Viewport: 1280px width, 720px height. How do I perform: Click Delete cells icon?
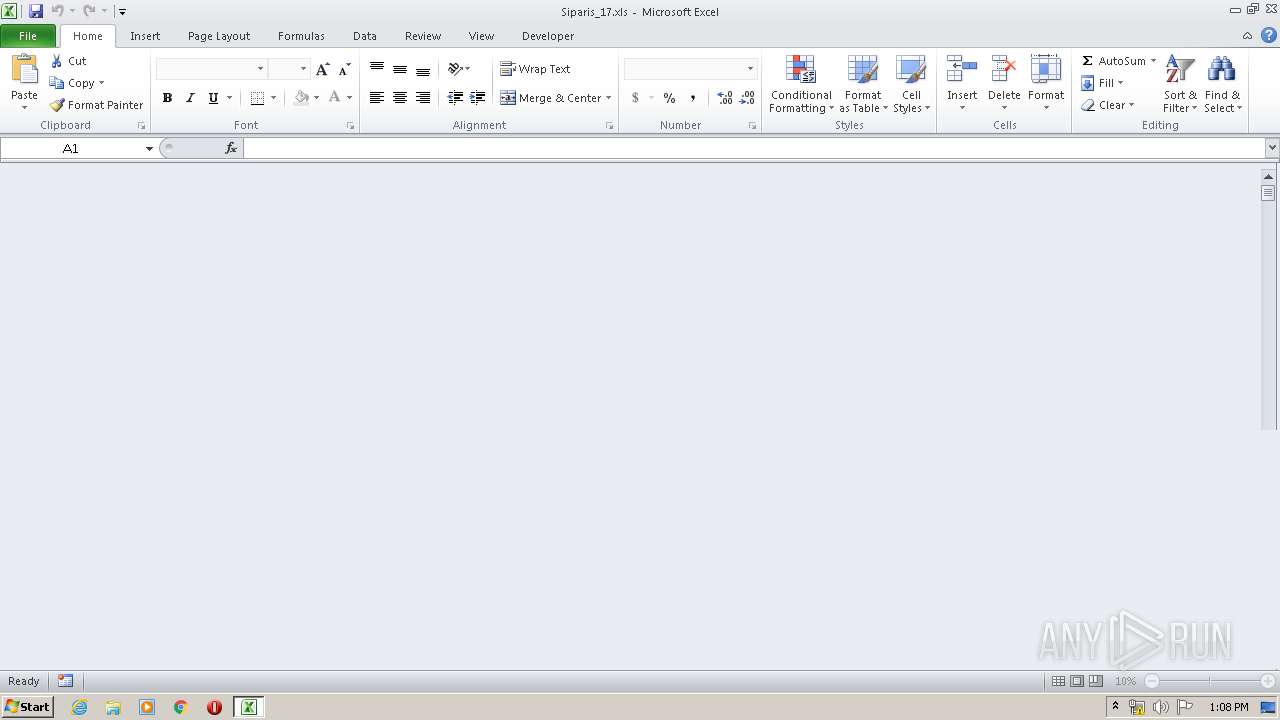1004,70
